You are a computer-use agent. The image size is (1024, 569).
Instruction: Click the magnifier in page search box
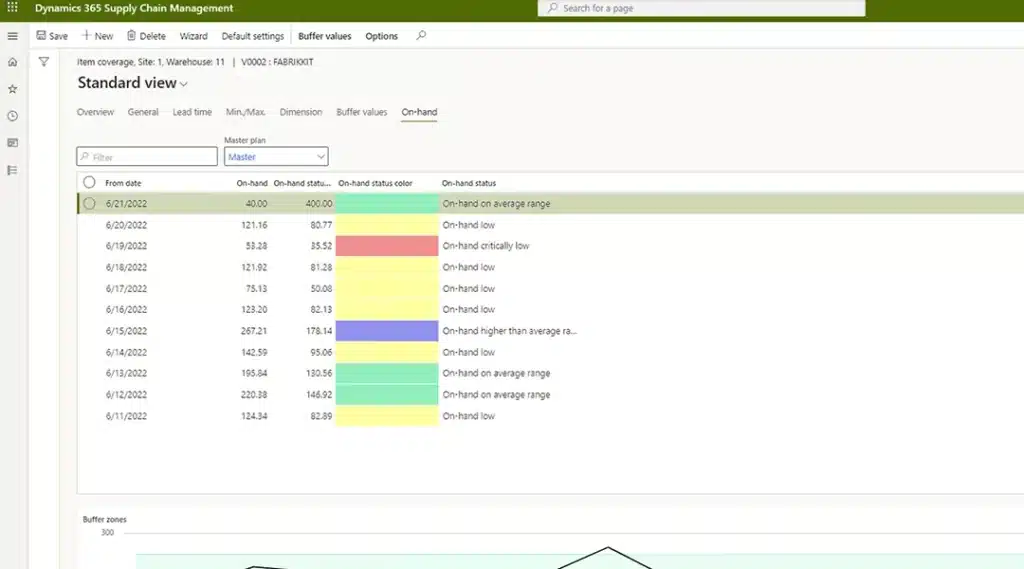point(553,8)
